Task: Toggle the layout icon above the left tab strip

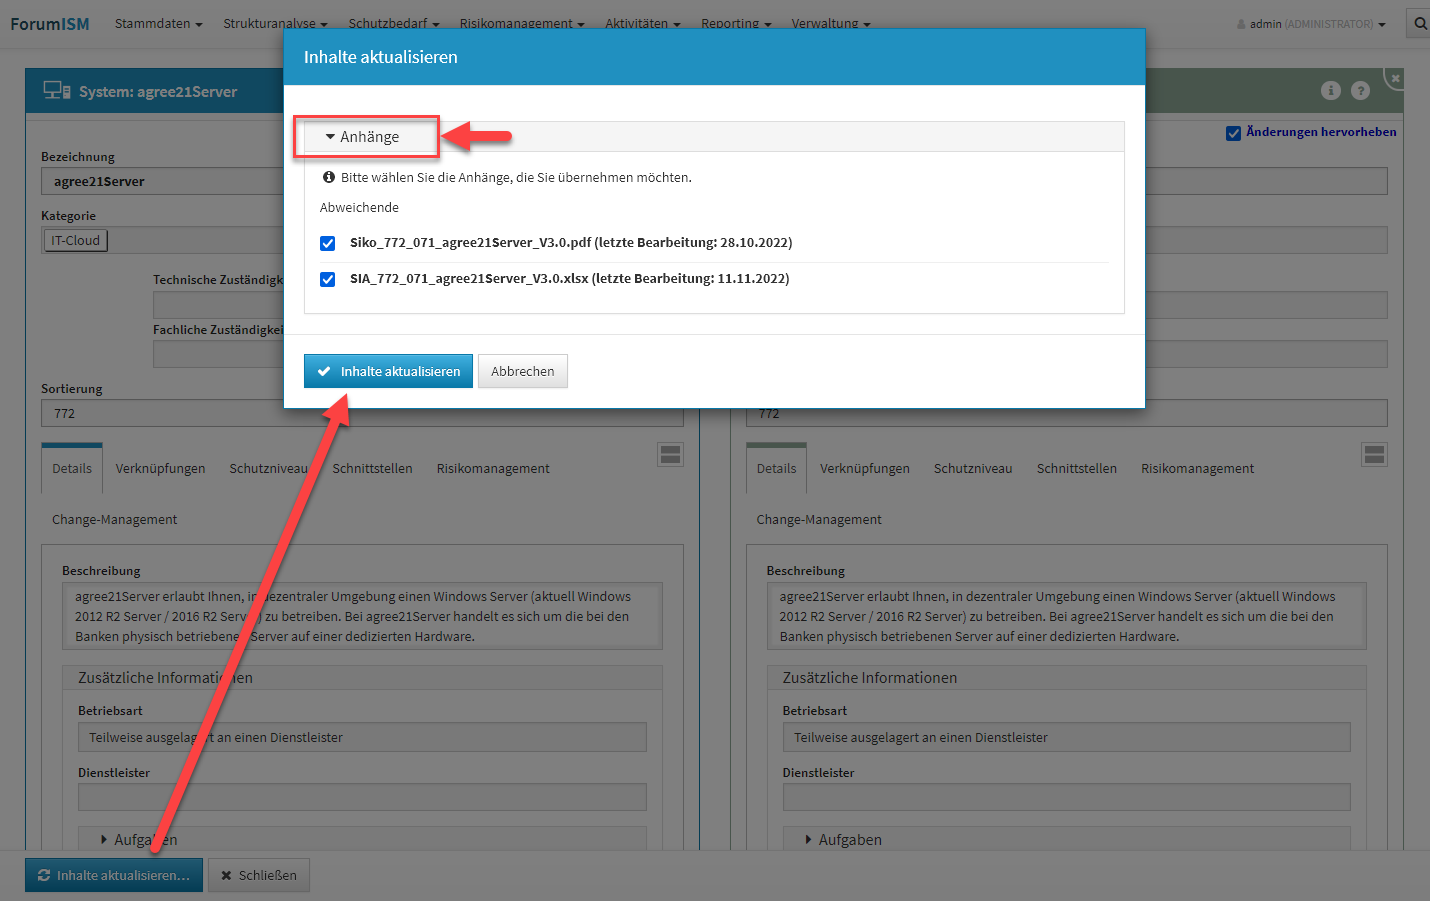Action: (670, 455)
